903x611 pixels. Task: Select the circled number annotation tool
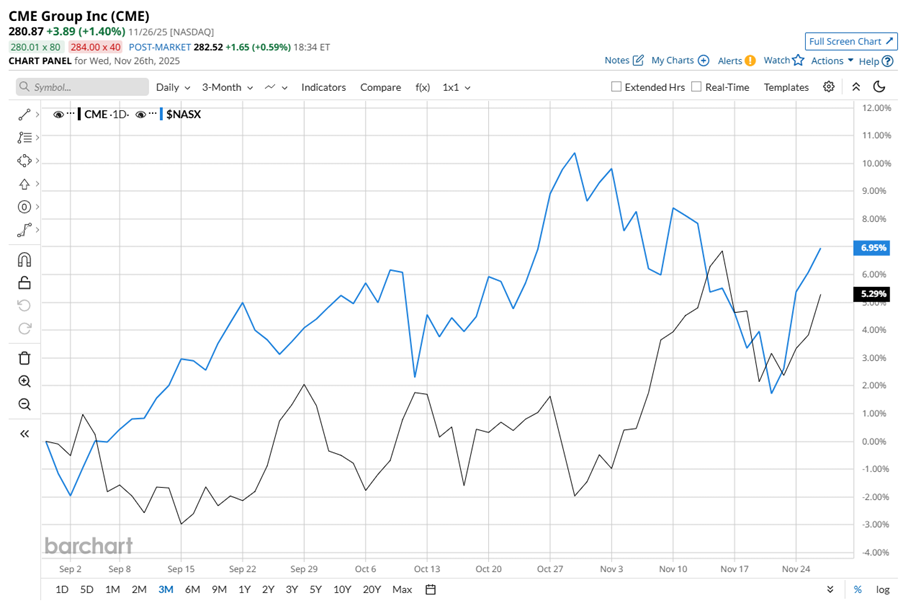click(x=24, y=207)
